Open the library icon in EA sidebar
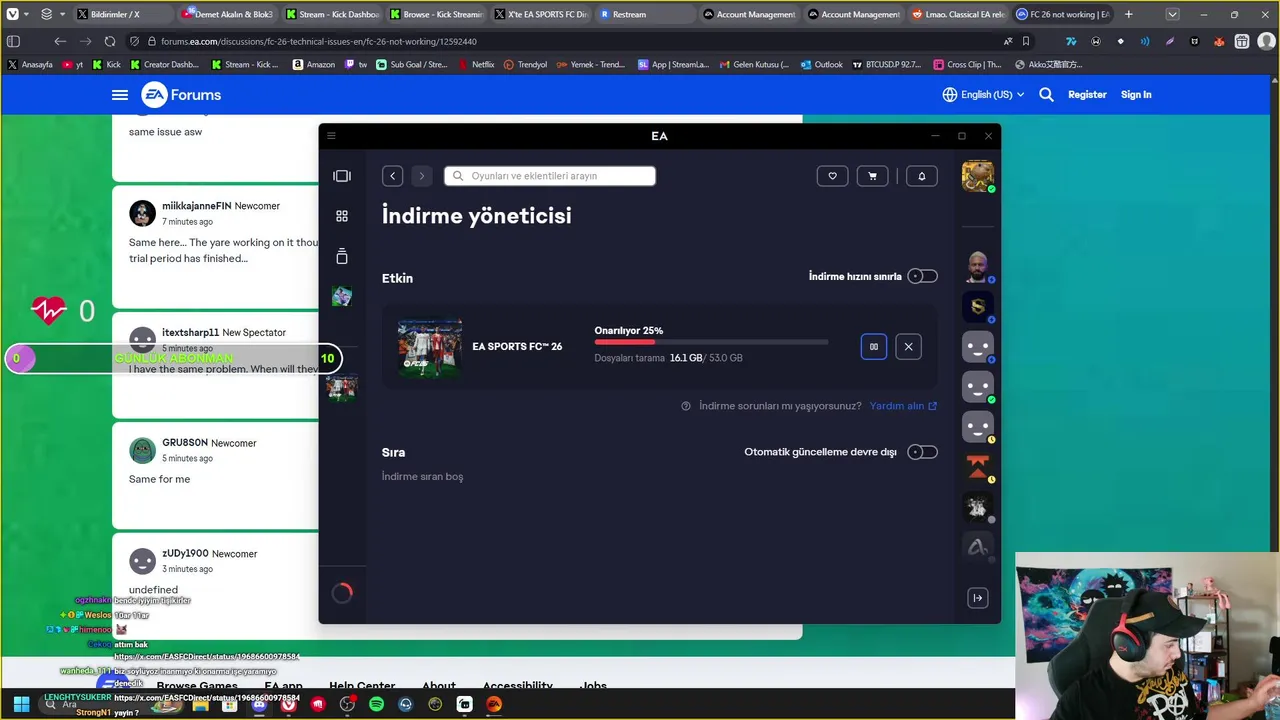This screenshot has width=1280, height=720. coord(342,256)
